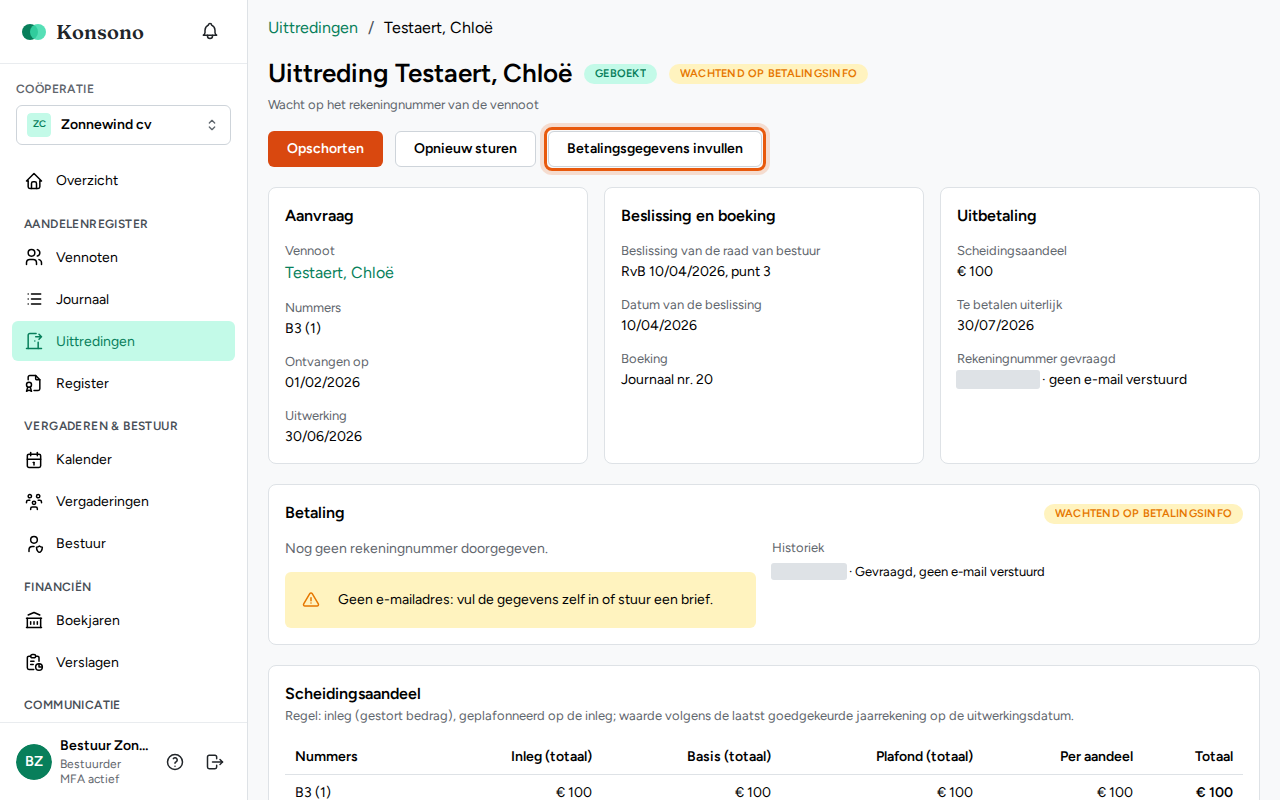The height and width of the screenshot is (800, 1280).
Task: Click the Uittredingen breadcrumb link
Action: tap(313, 28)
